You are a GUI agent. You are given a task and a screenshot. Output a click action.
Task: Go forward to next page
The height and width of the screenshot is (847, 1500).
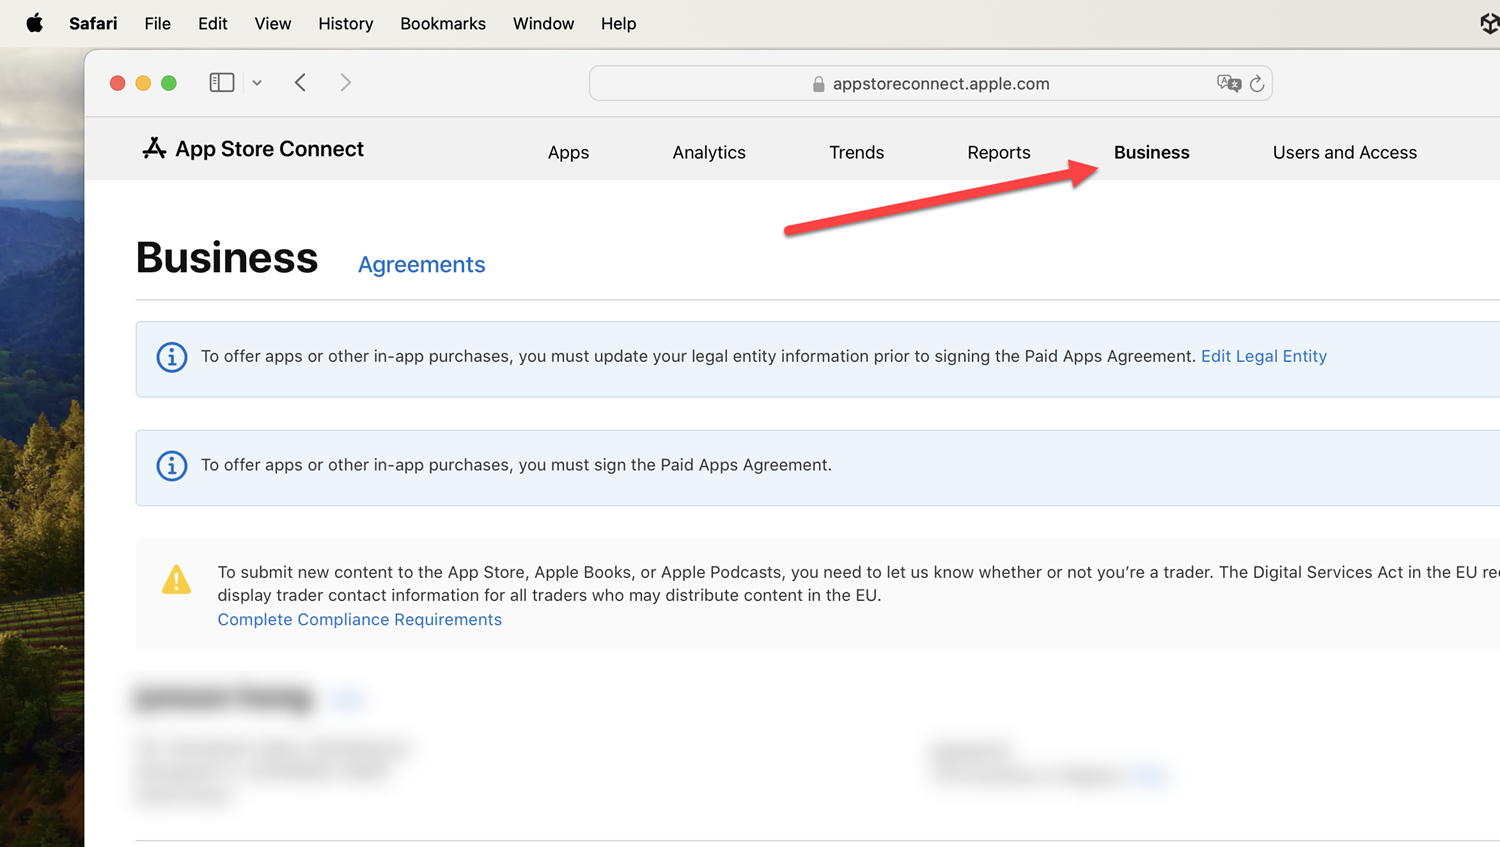point(345,83)
